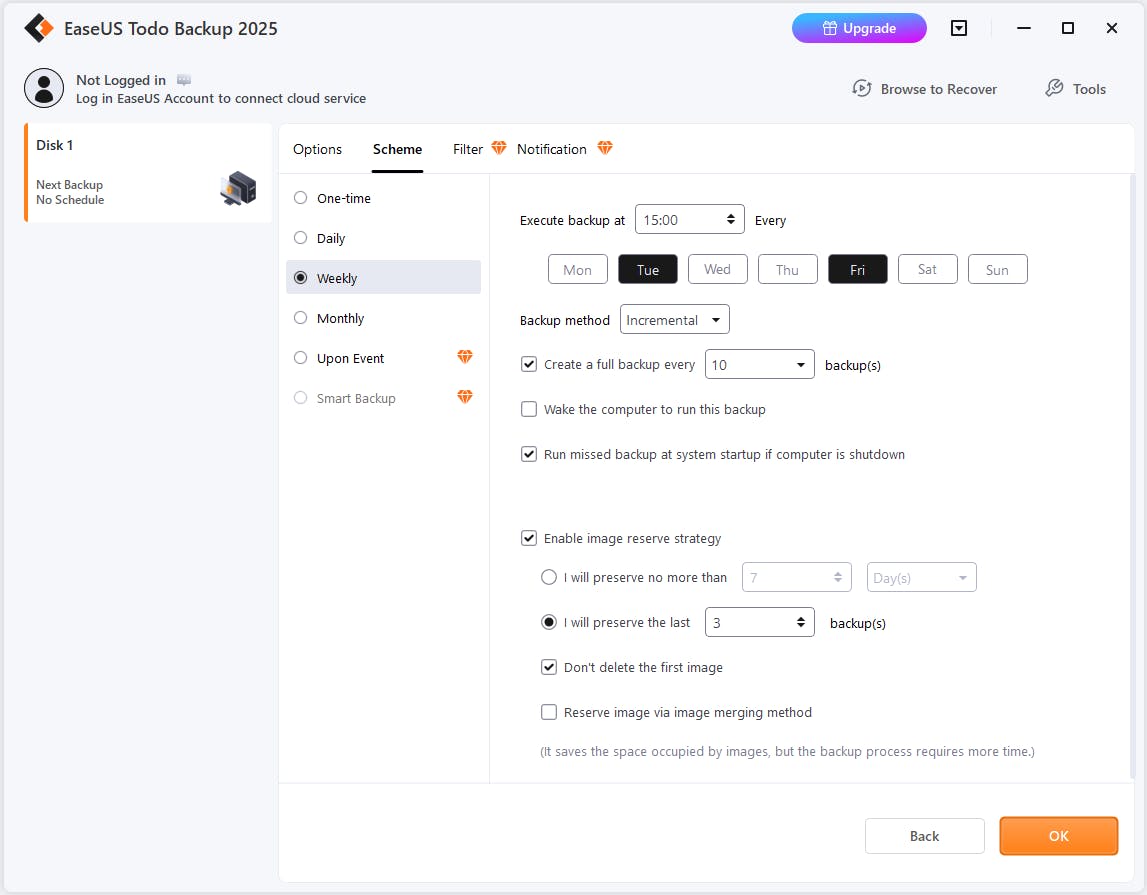
Task: Click the Disk 1 computer icon
Action: [x=238, y=188]
